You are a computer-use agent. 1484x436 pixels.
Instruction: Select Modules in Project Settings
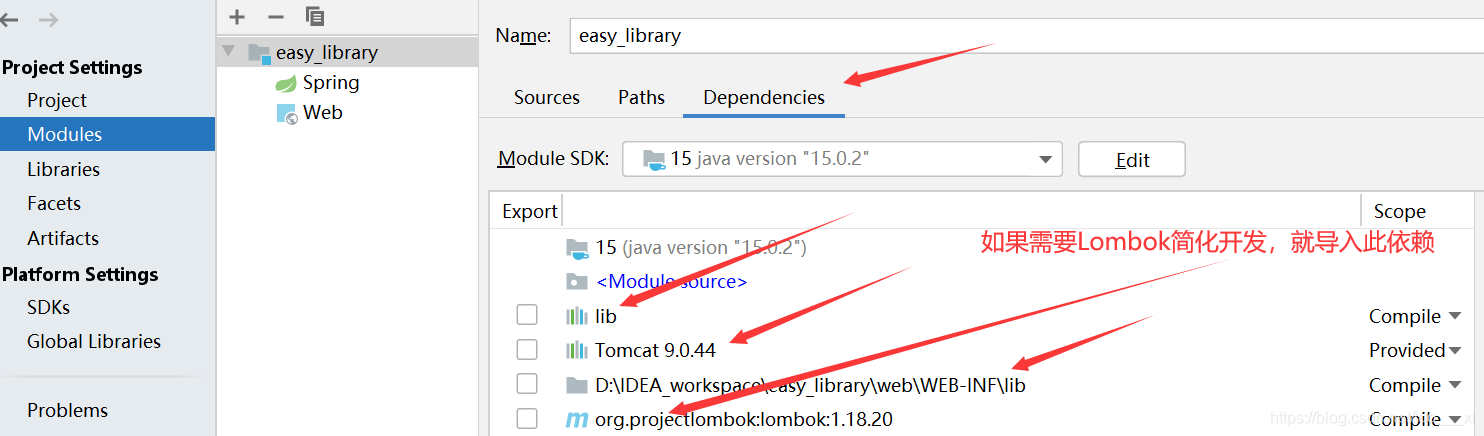pyautogui.click(x=107, y=134)
